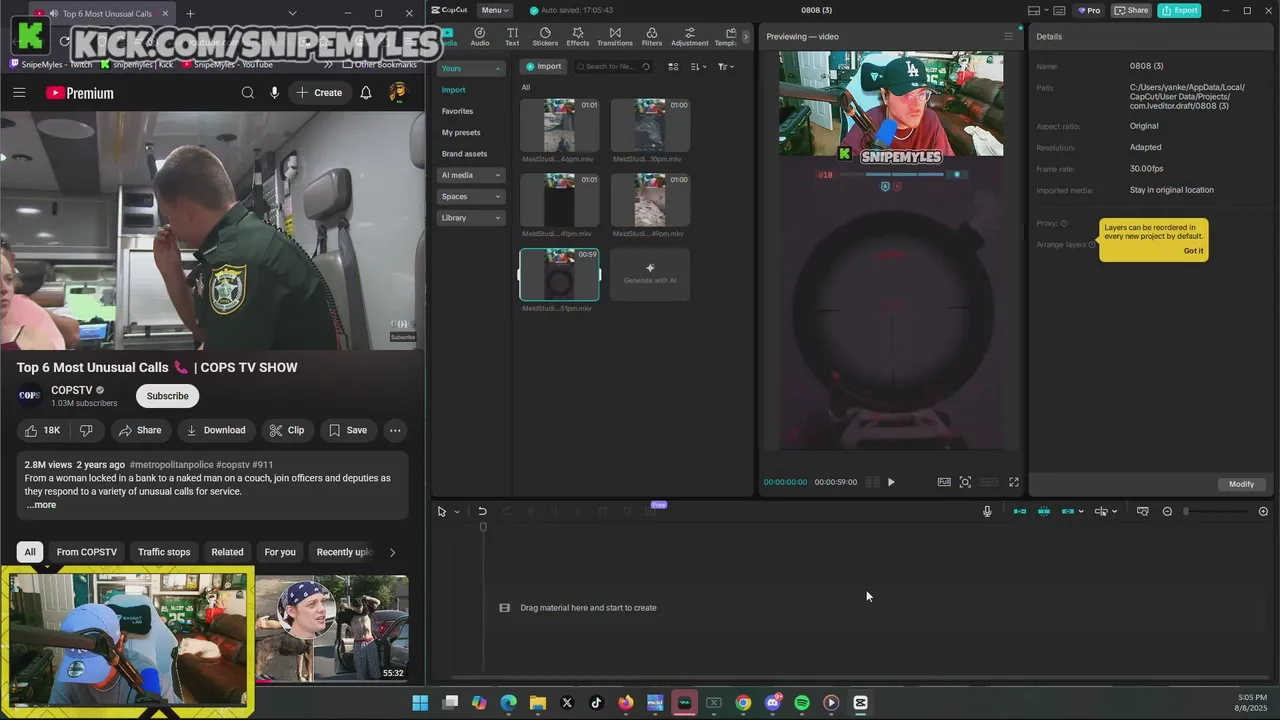
Task: Open the CapCut Menu dropdown
Action: (495, 10)
